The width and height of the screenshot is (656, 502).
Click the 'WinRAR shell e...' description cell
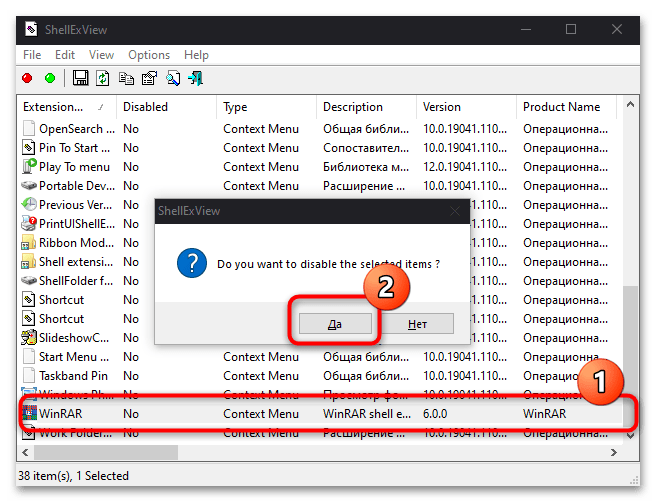click(367, 414)
